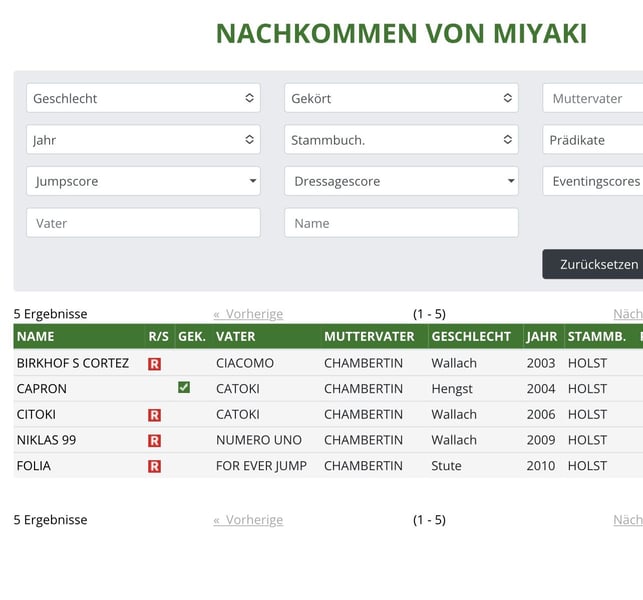Sort results by Jahr column header
Viewport: 643px width, 600px height.
[x=542, y=337]
